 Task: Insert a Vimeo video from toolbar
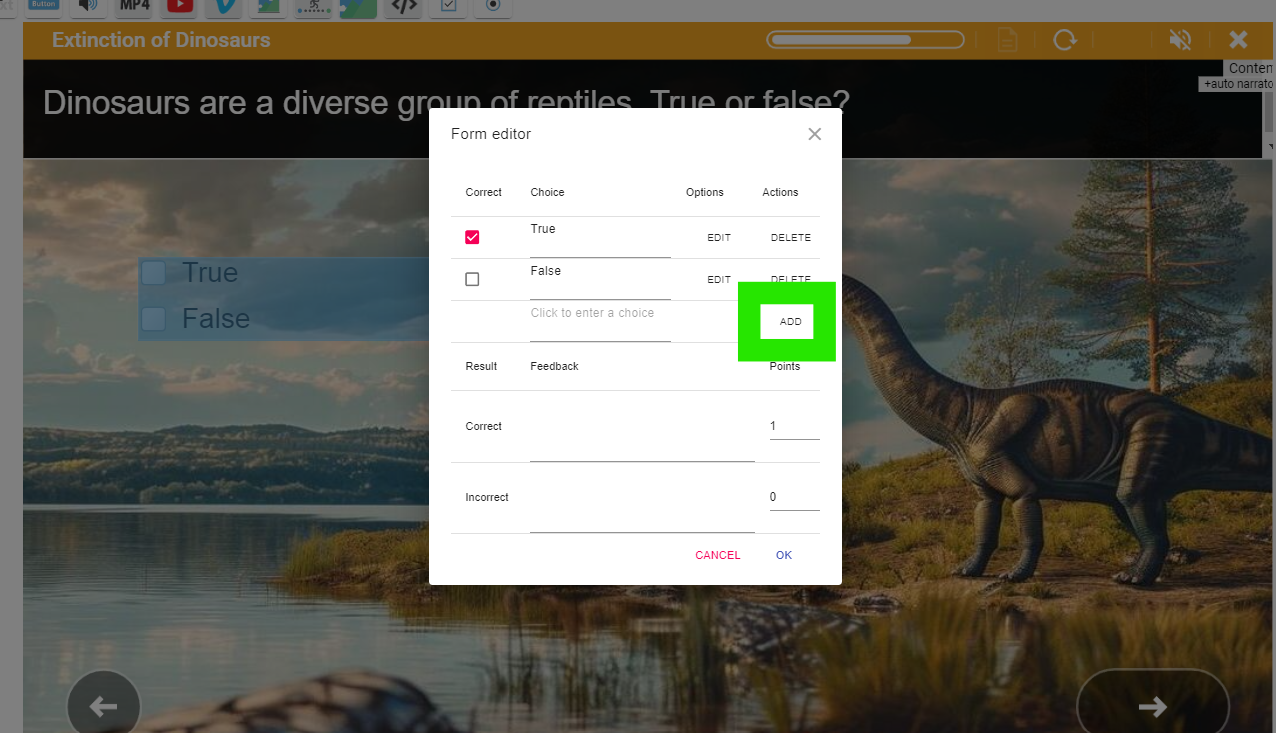pos(225,6)
